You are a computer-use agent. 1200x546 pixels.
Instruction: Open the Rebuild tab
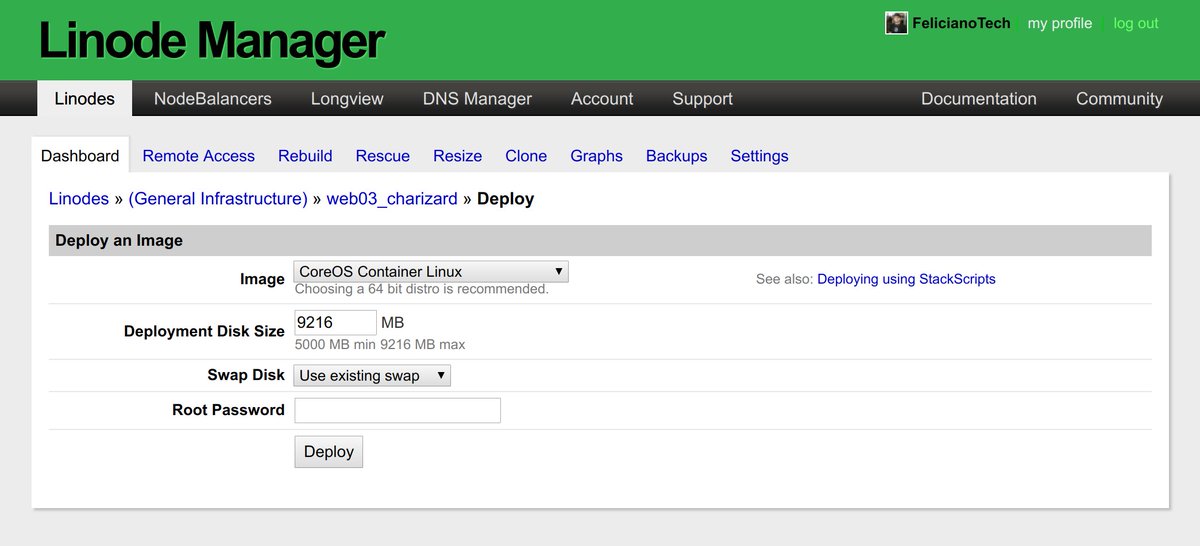tap(305, 156)
